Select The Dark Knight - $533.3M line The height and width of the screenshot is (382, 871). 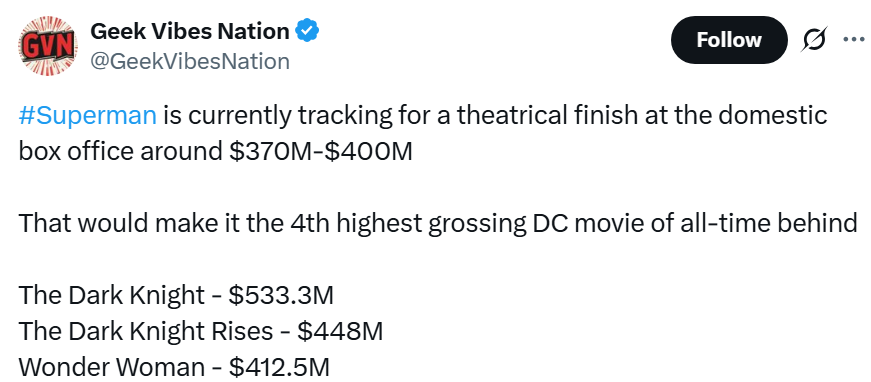(x=176, y=295)
